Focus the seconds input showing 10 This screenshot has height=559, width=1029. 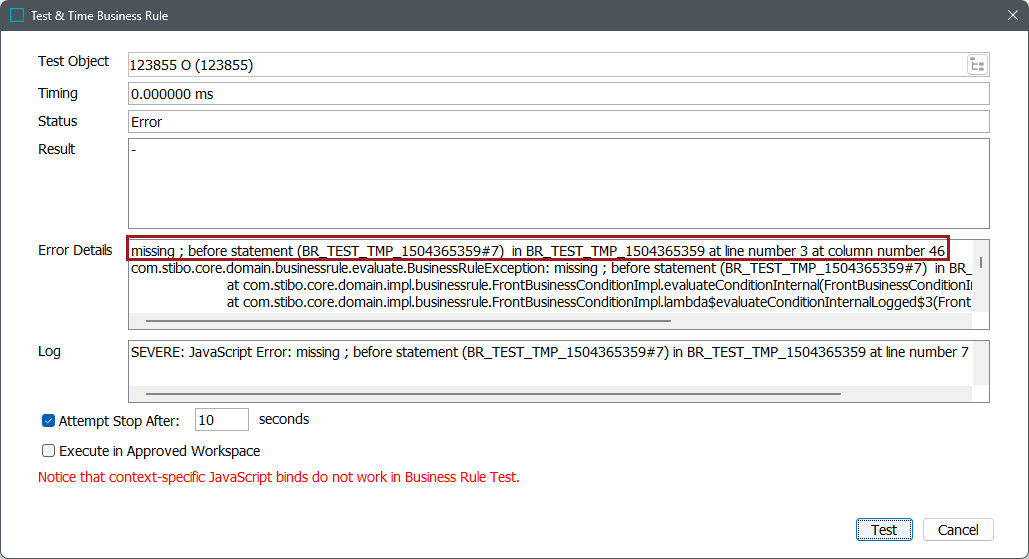click(x=222, y=420)
